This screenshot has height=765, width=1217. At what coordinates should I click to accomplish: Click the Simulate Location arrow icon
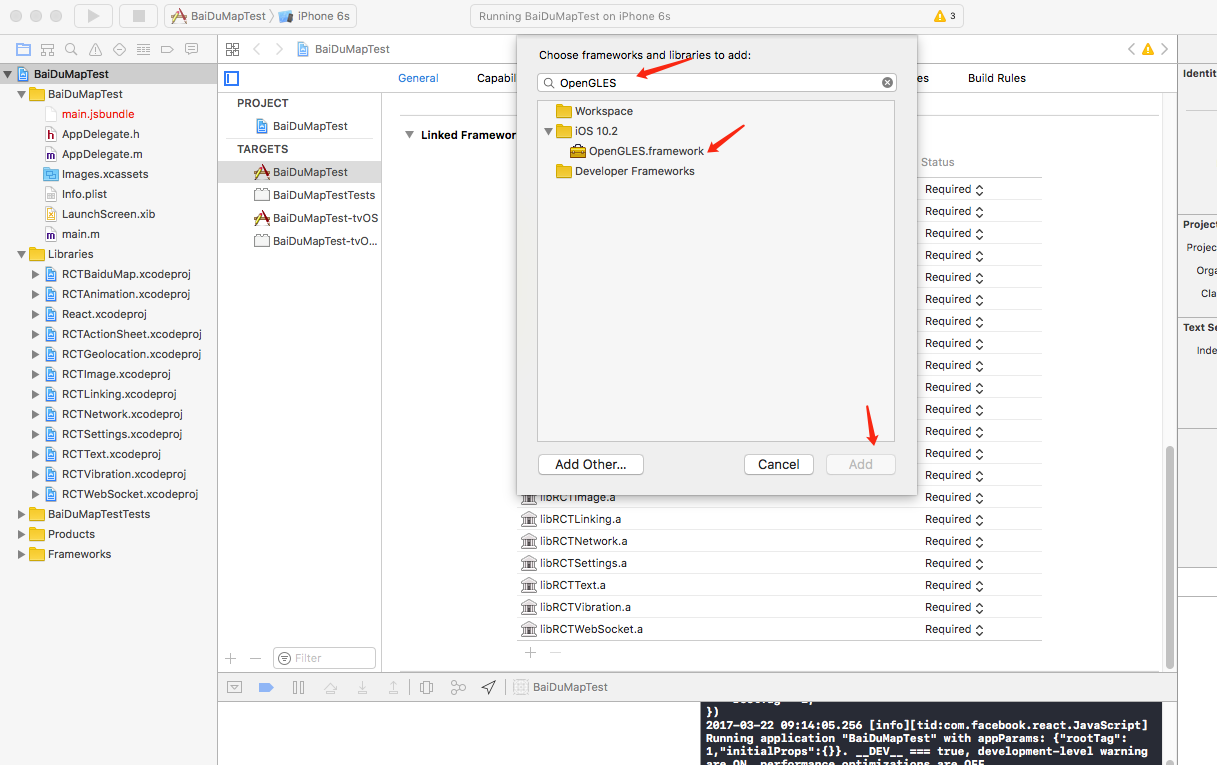click(488, 687)
